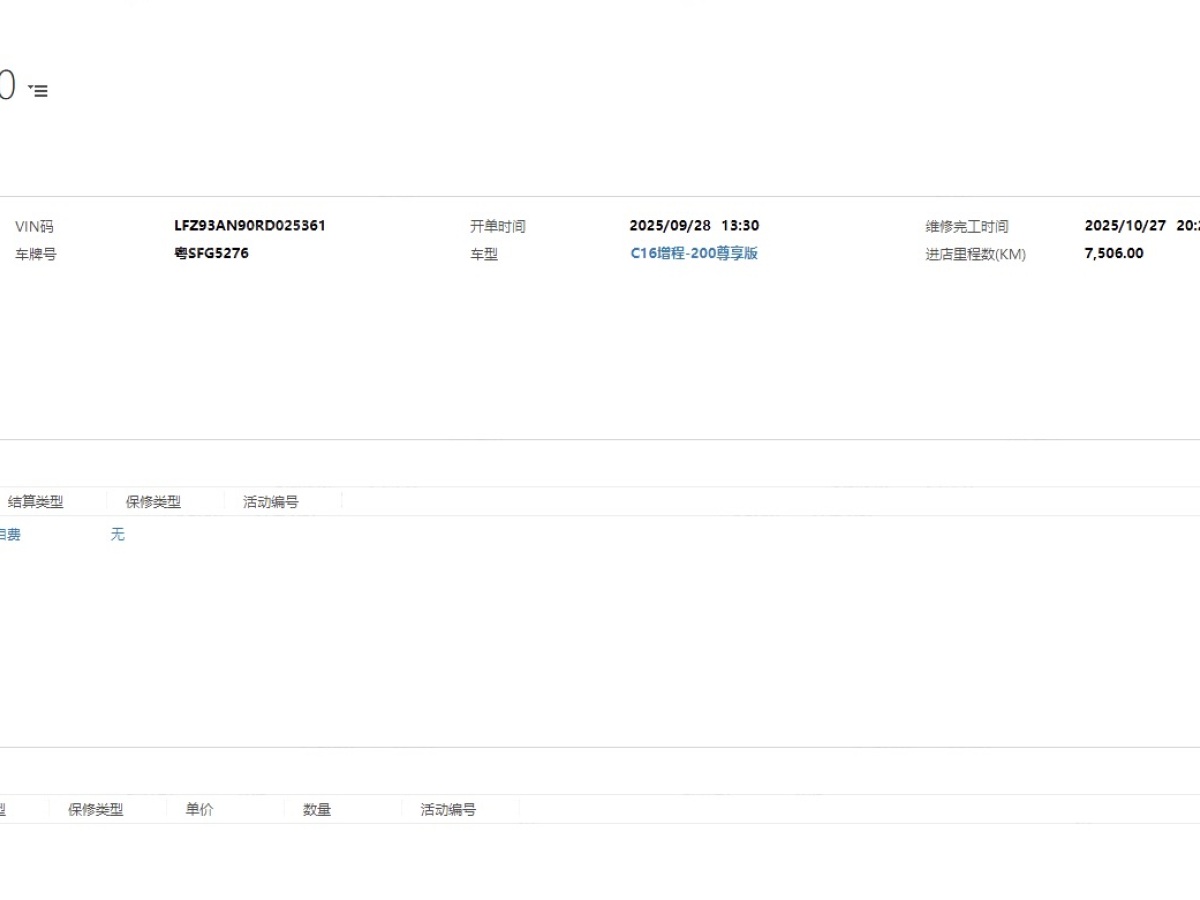Click the VIN value LFZ93AN90RD025361
The width and height of the screenshot is (1200, 900).
click(250, 226)
